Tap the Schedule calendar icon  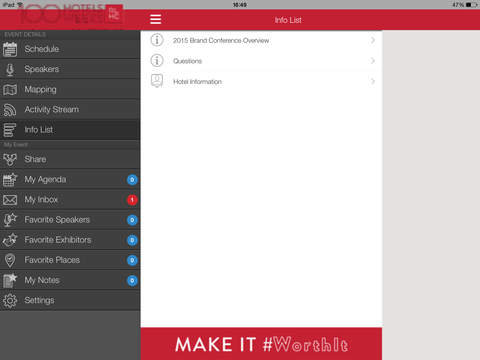tap(10, 49)
